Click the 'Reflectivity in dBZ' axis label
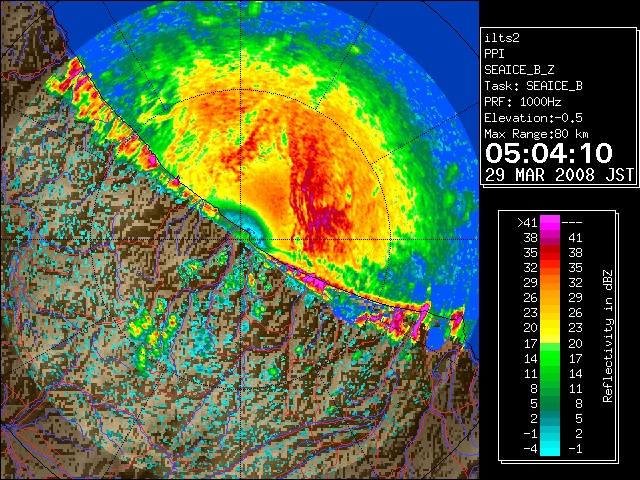Viewport: 640px width, 480px height. pyautogui.click(x=608, y=336)
